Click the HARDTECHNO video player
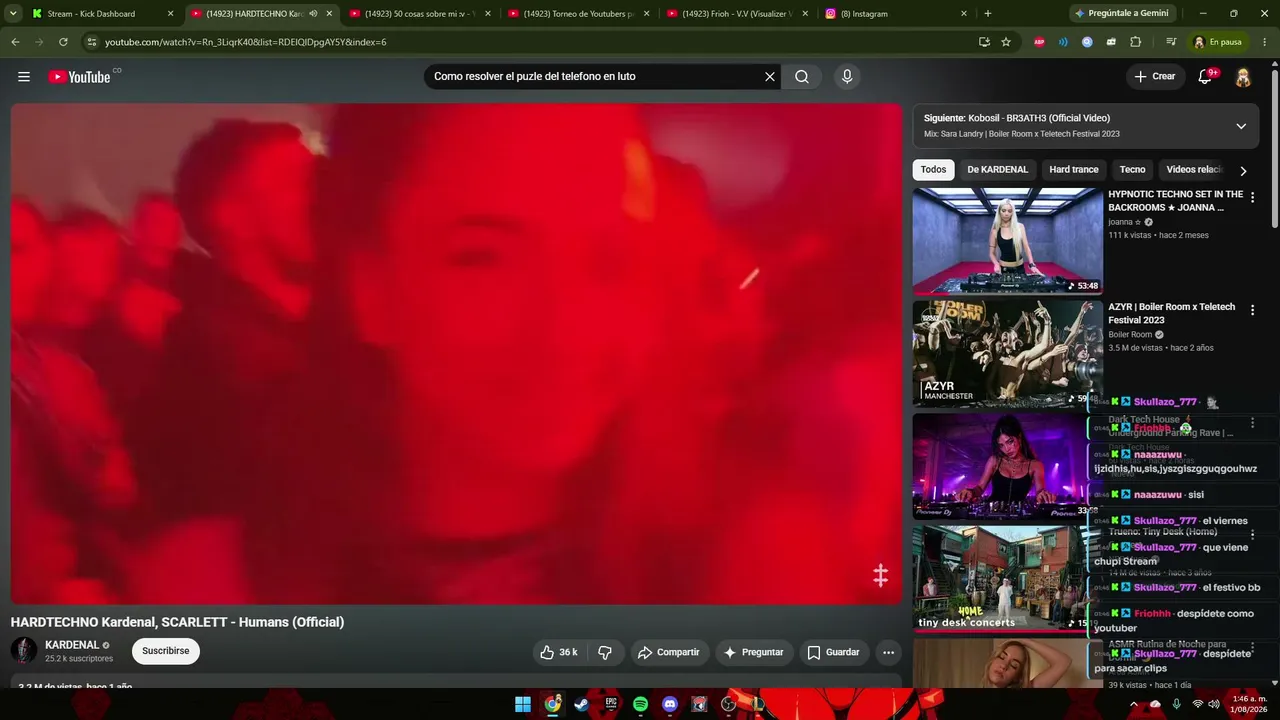 pyautogui.click(x=456, y=354)
